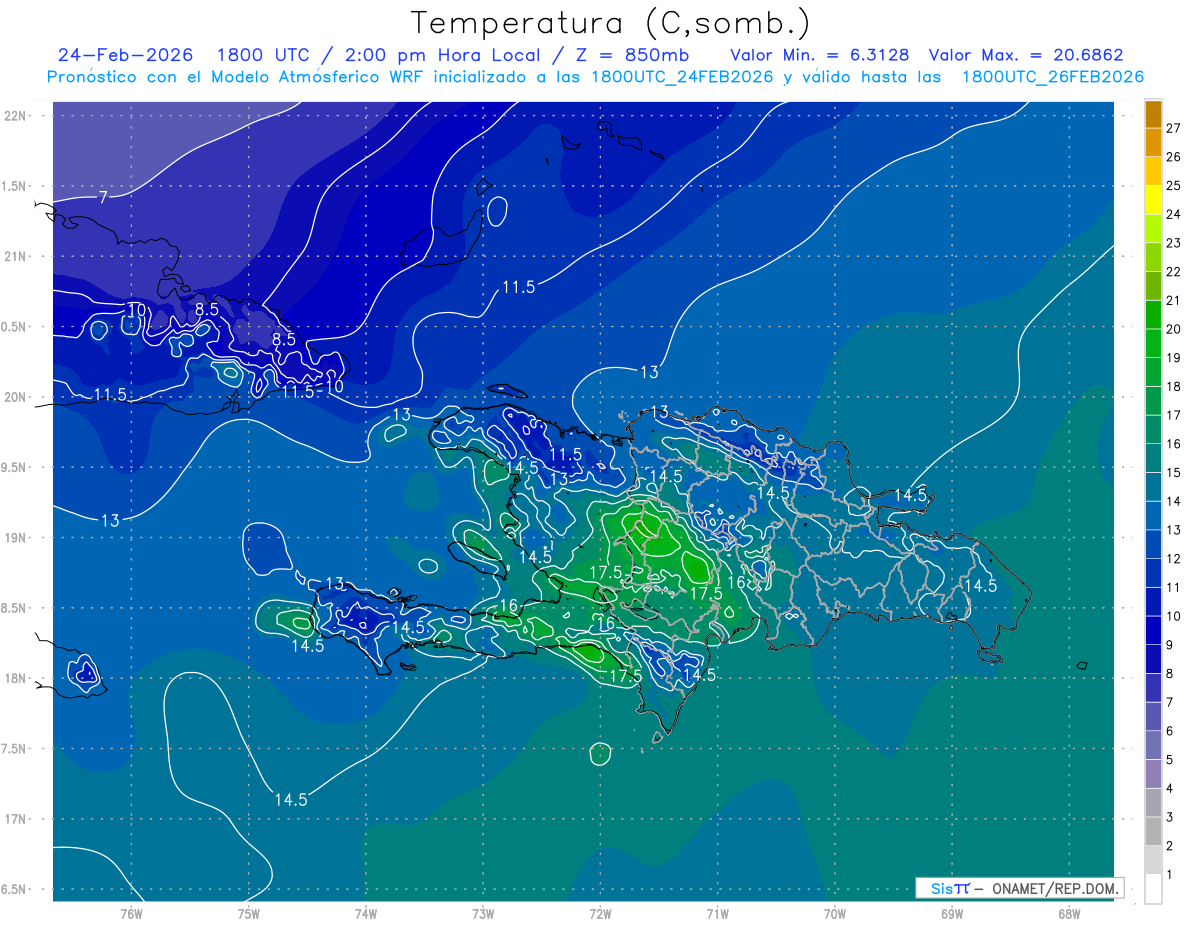
Task: Click the '7' contour label on the map
Action: click(103, 197)
